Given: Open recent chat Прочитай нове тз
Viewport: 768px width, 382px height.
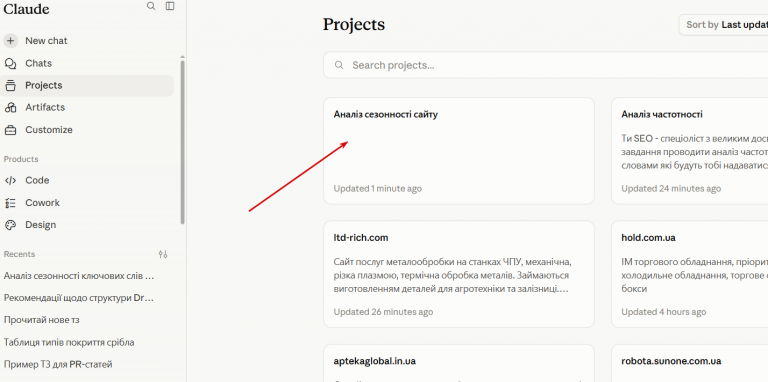Looking at the screenshot, I should tap(42, 320).
